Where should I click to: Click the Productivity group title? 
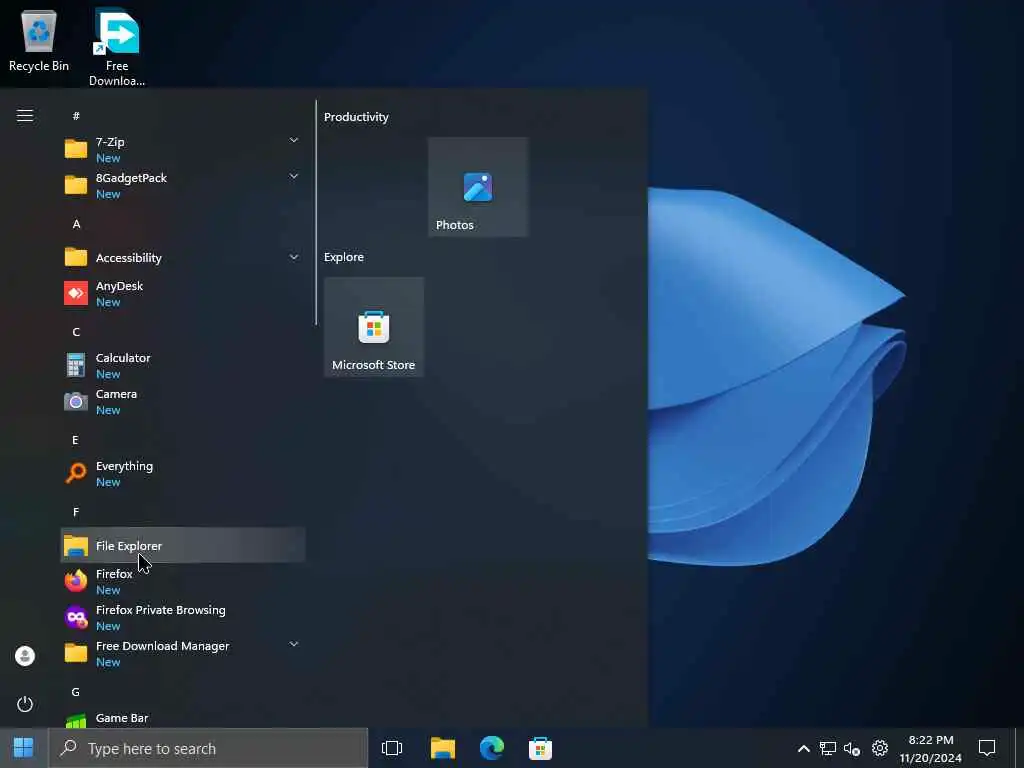(x=356, y=117)
